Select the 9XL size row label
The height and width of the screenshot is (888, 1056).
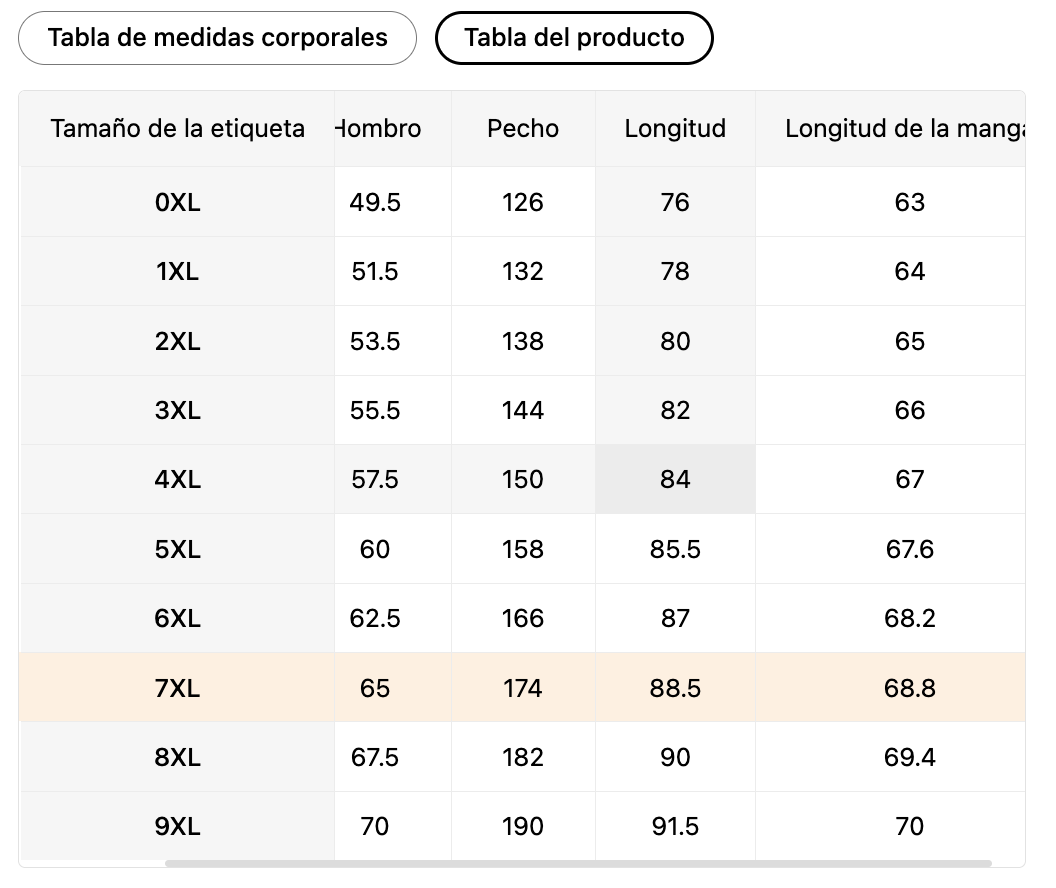coord(178,827)
